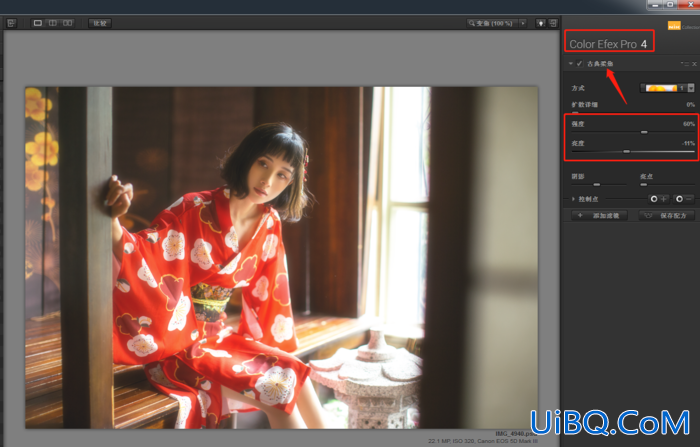700x447 pixels.
Task: Open the zoom level dropdown arrow
Action: 523,23
